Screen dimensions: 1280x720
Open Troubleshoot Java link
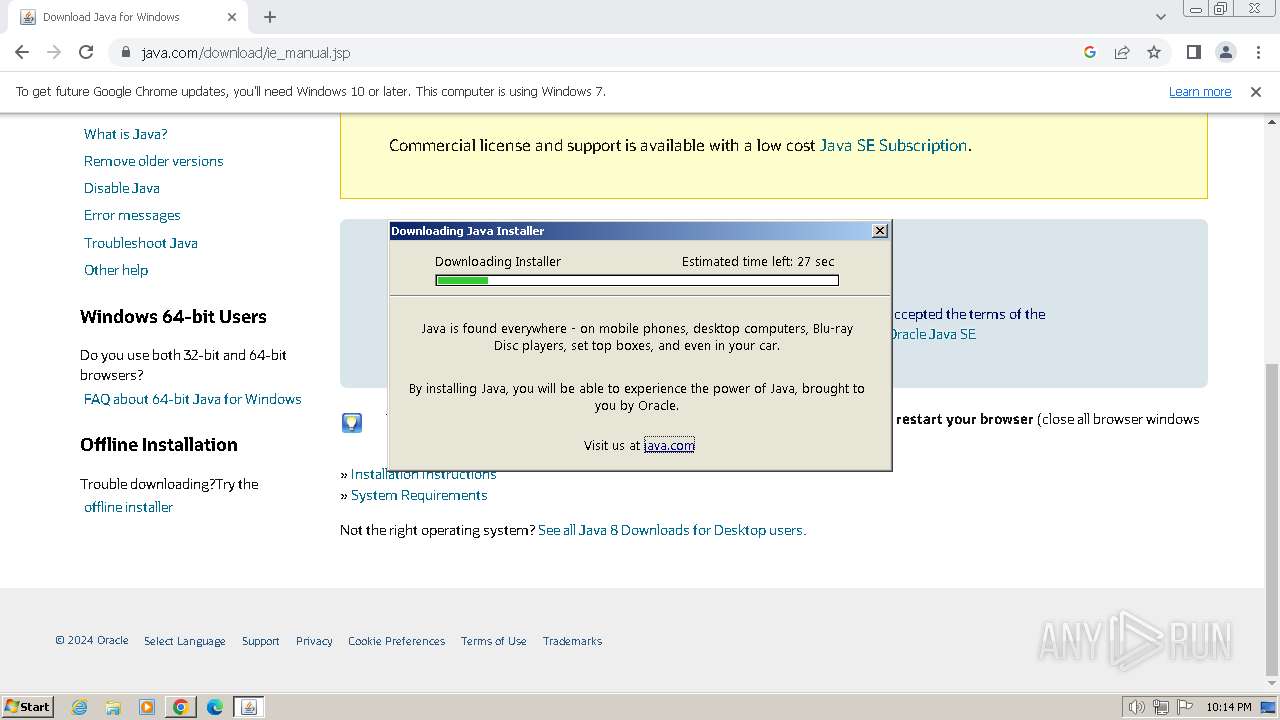pos(141,243)
